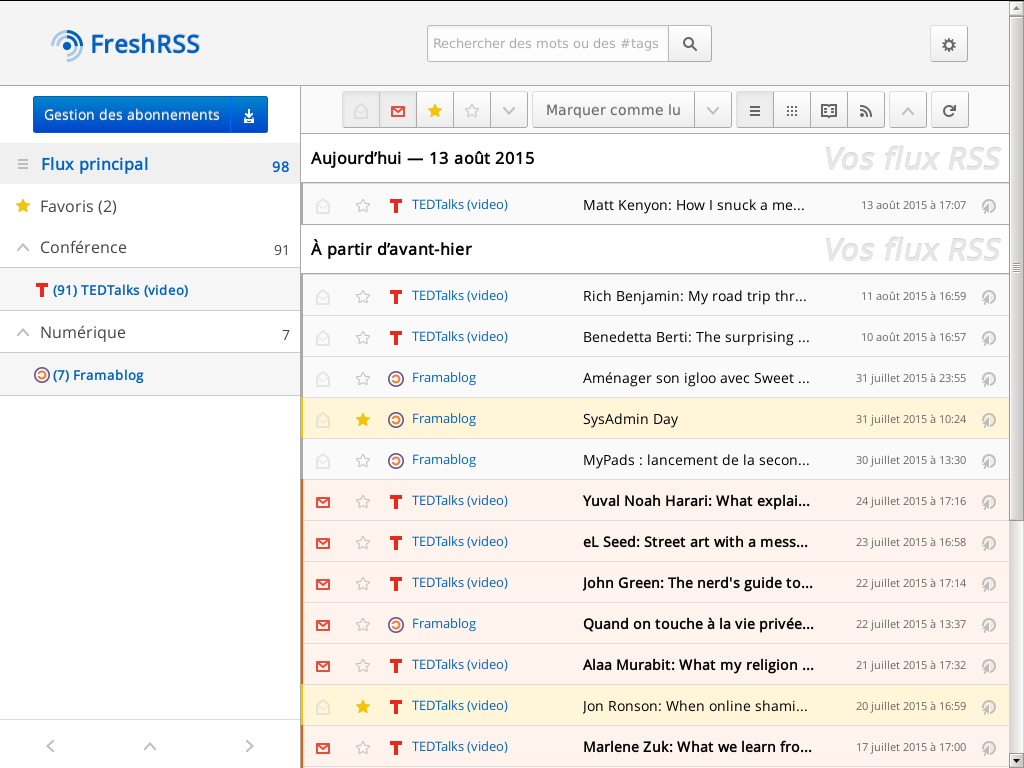Viewport: 1024px width, 768px height.
Task: Click the import/export download icon
Action: pos(249,115)
